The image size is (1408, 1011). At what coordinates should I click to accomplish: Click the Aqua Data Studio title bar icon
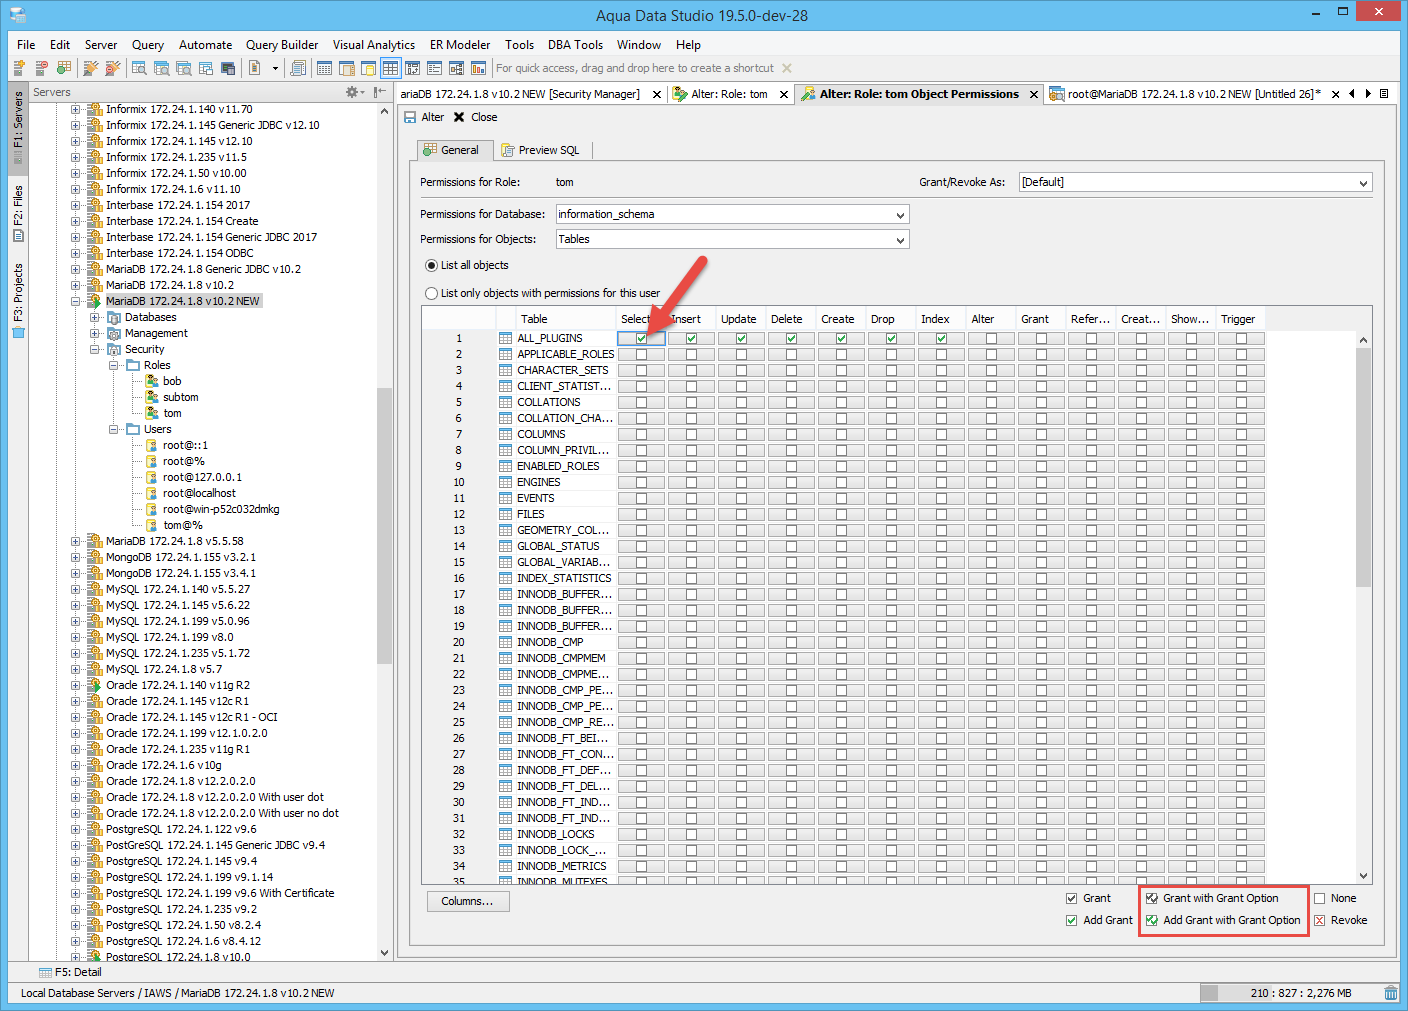[17, 15]
